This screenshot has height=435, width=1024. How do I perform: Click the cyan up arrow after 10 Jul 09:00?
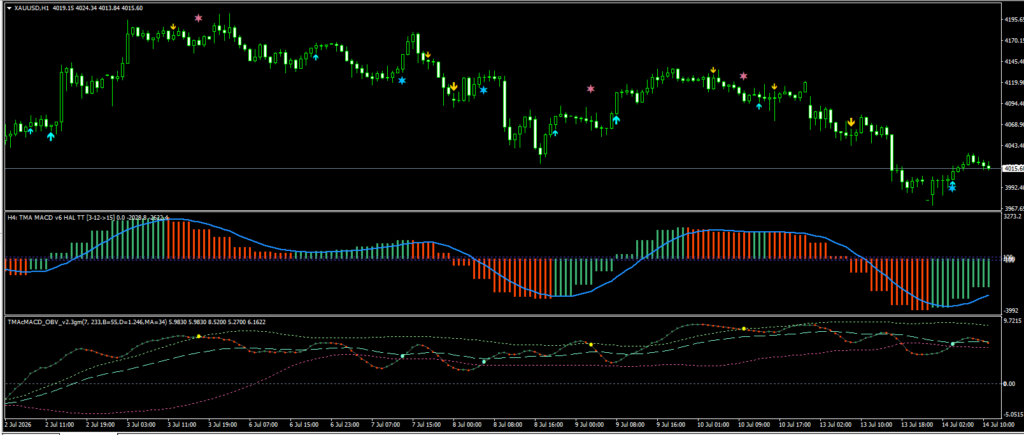pyautogui.click(x=759, y=106)
